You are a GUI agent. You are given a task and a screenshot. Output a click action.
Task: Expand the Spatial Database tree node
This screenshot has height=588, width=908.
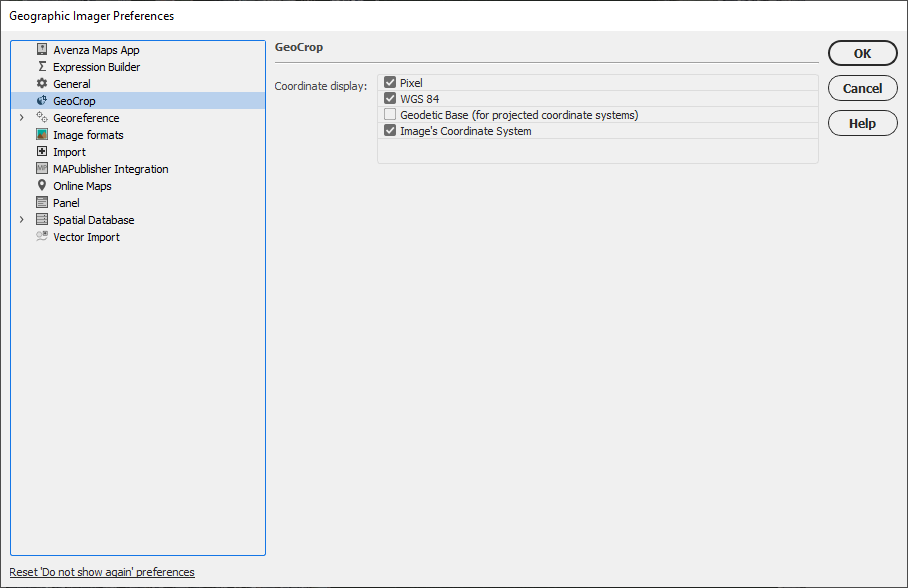pyautogui.click(x=21, y=220)
